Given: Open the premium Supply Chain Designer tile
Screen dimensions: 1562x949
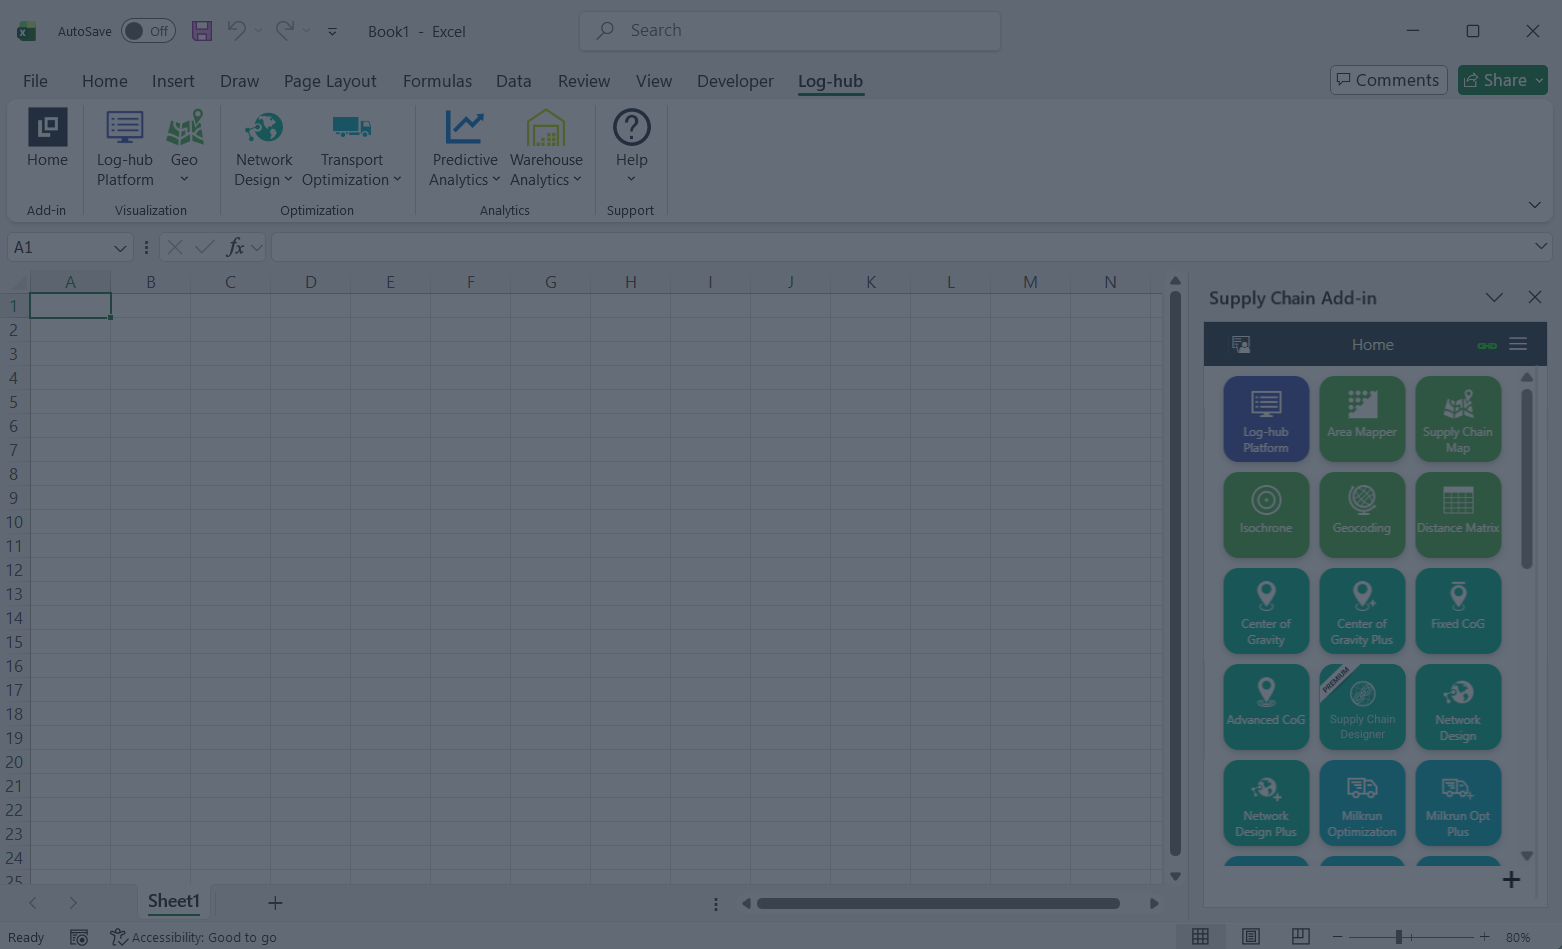Looking at the screenshot, I should [1362, 707].
